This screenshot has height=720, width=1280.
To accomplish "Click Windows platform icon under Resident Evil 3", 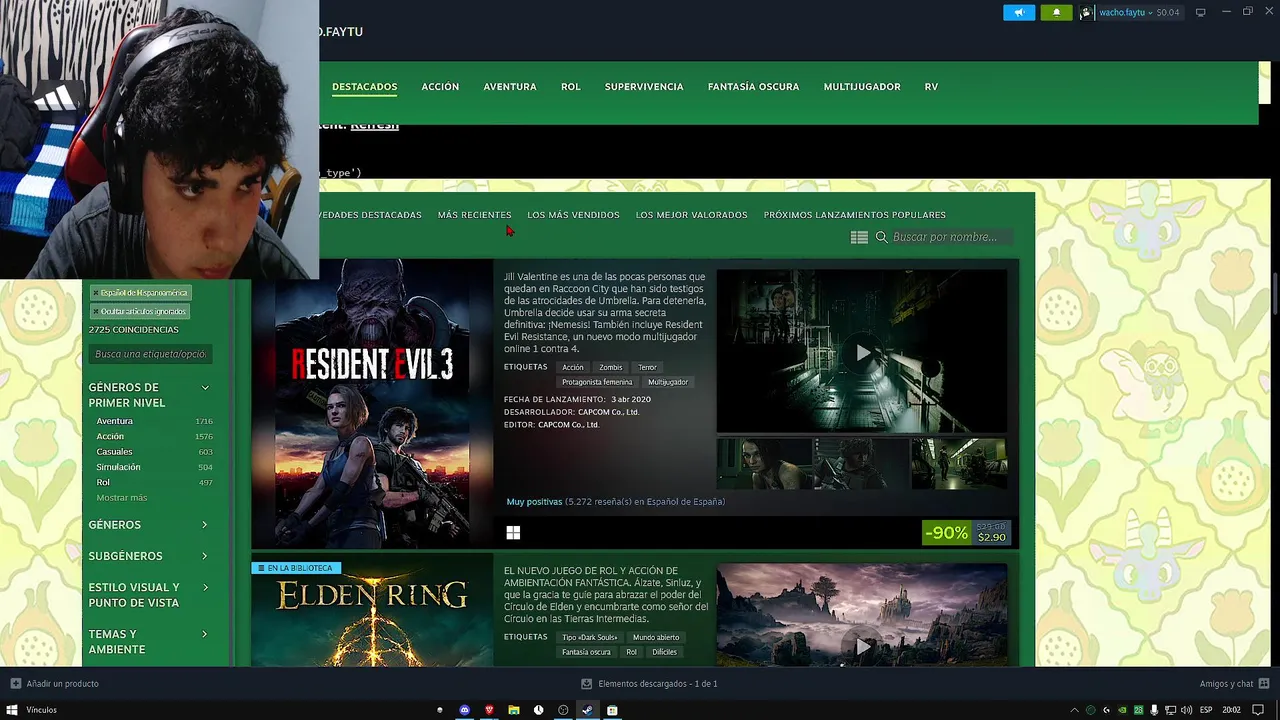I will (513, 533).
